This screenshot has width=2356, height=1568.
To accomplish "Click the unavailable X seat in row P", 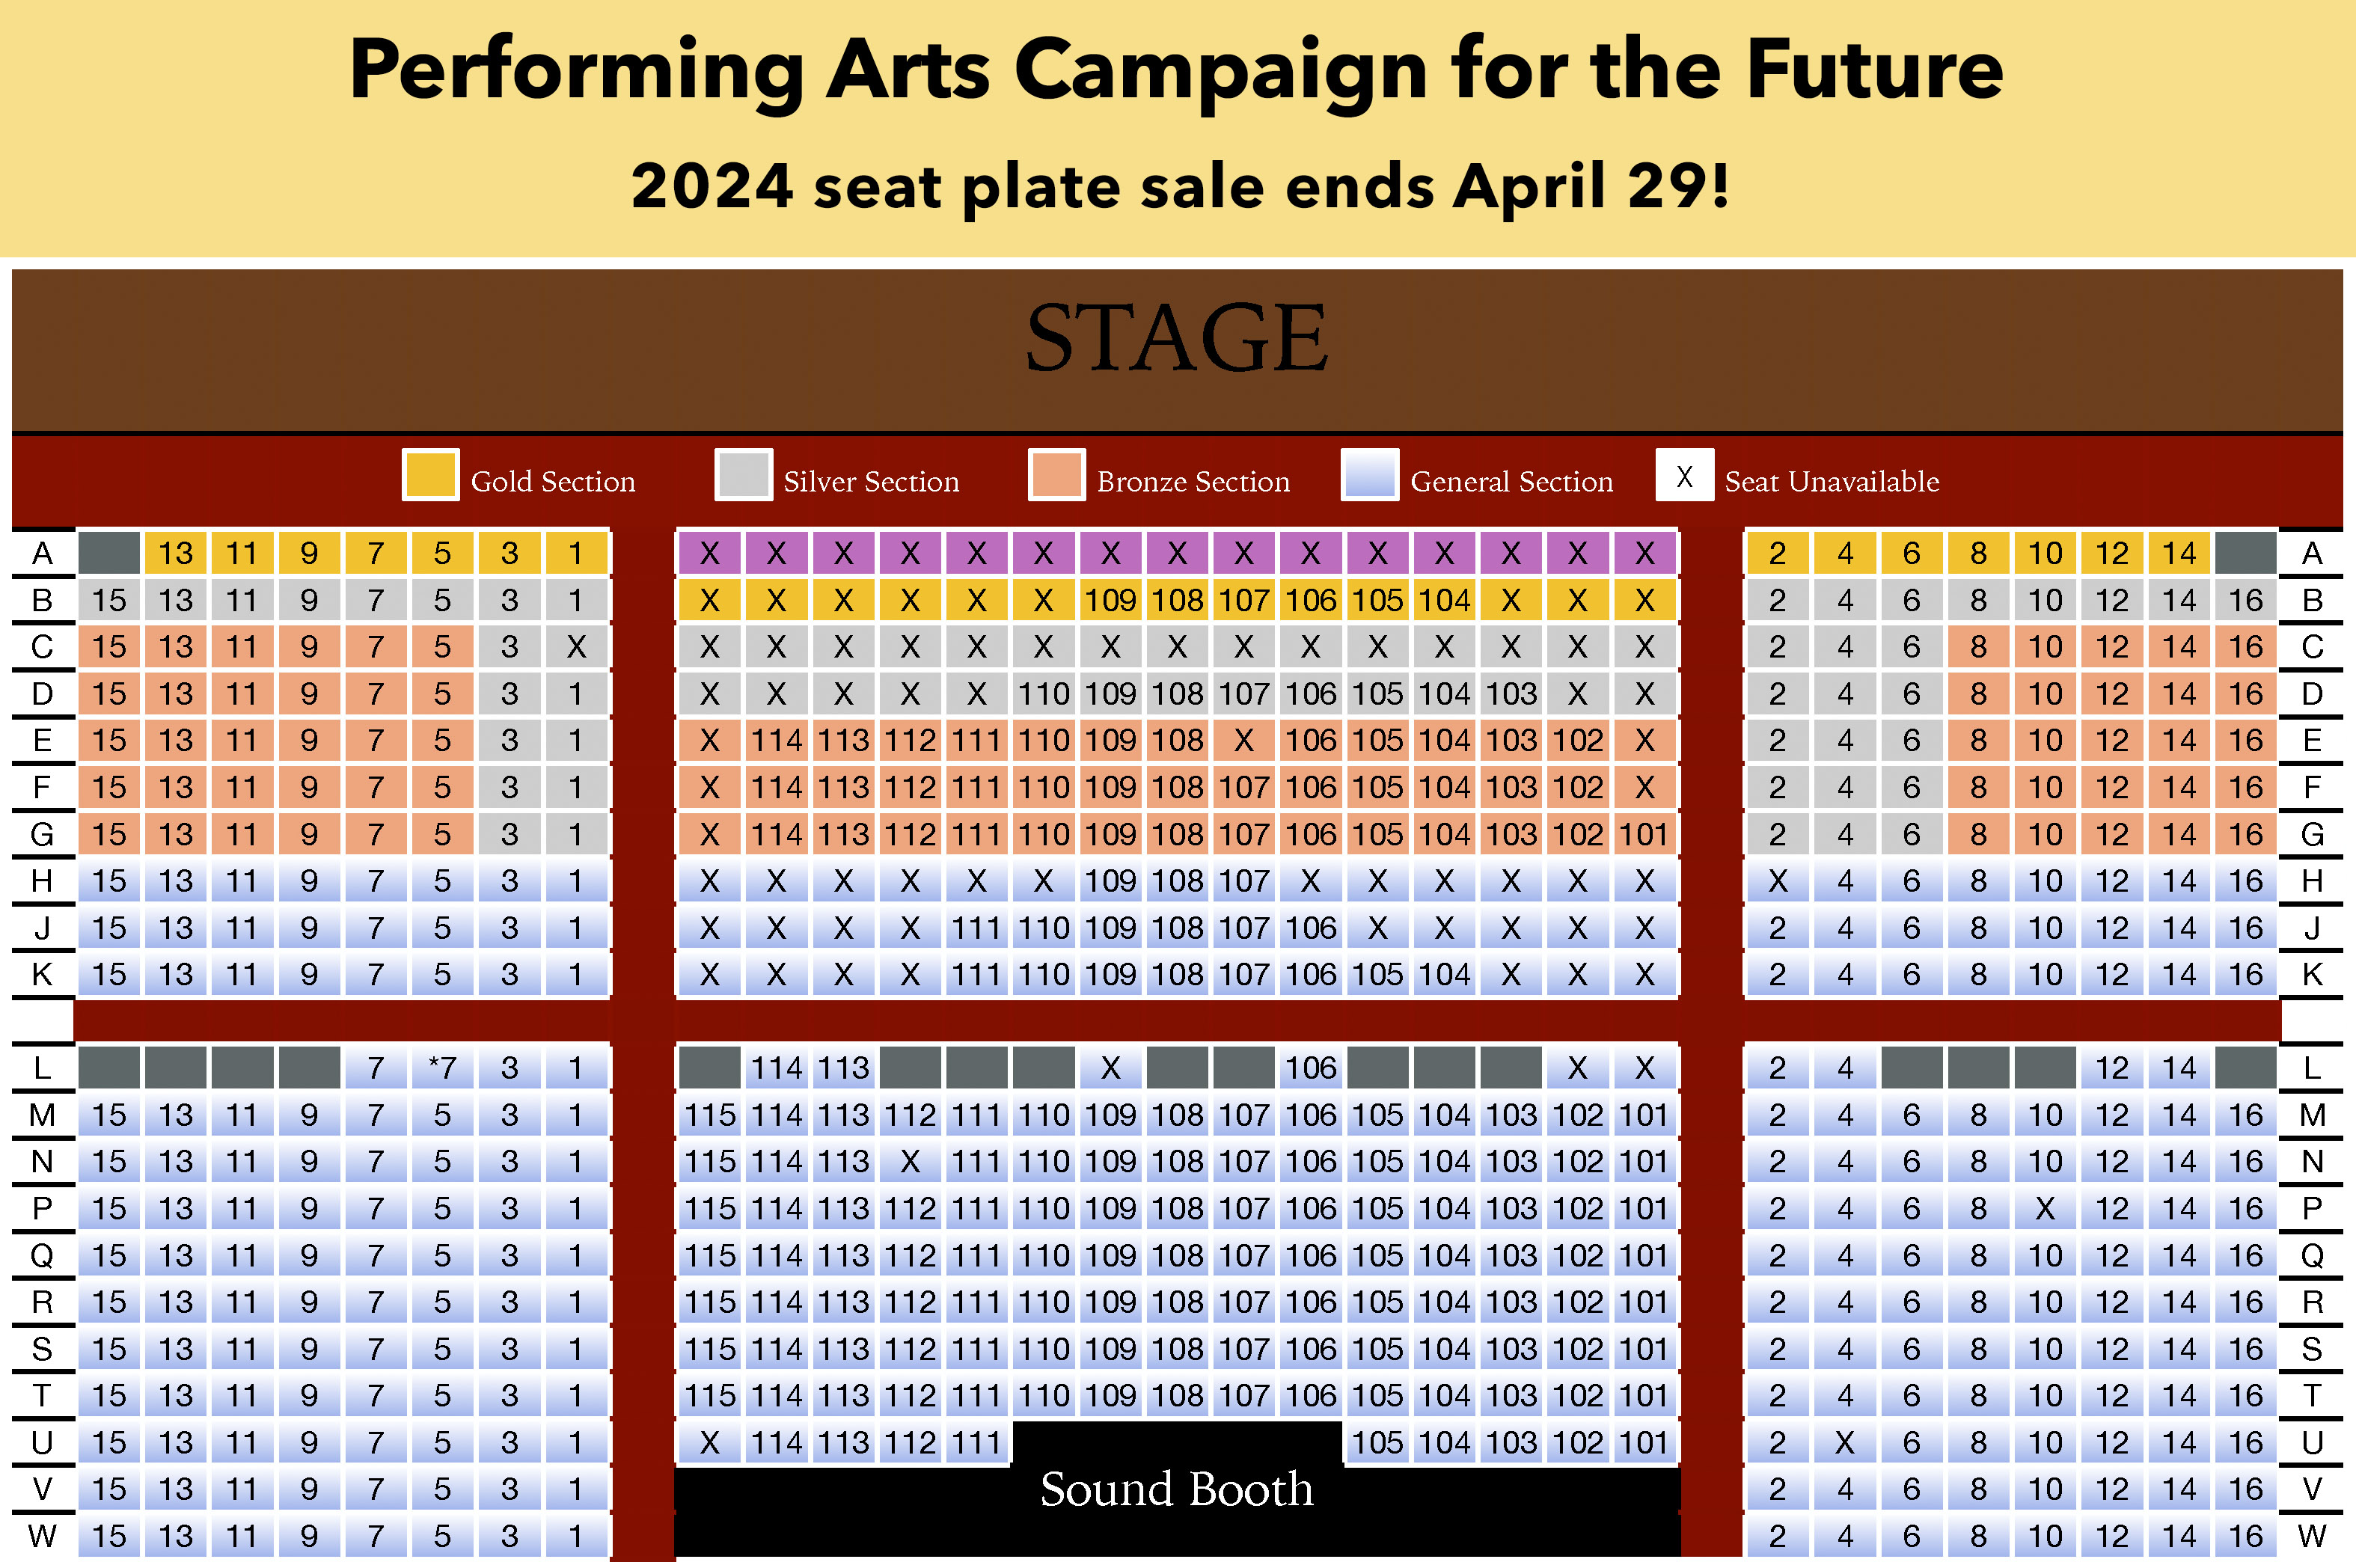I will tap(2045, 1209).
